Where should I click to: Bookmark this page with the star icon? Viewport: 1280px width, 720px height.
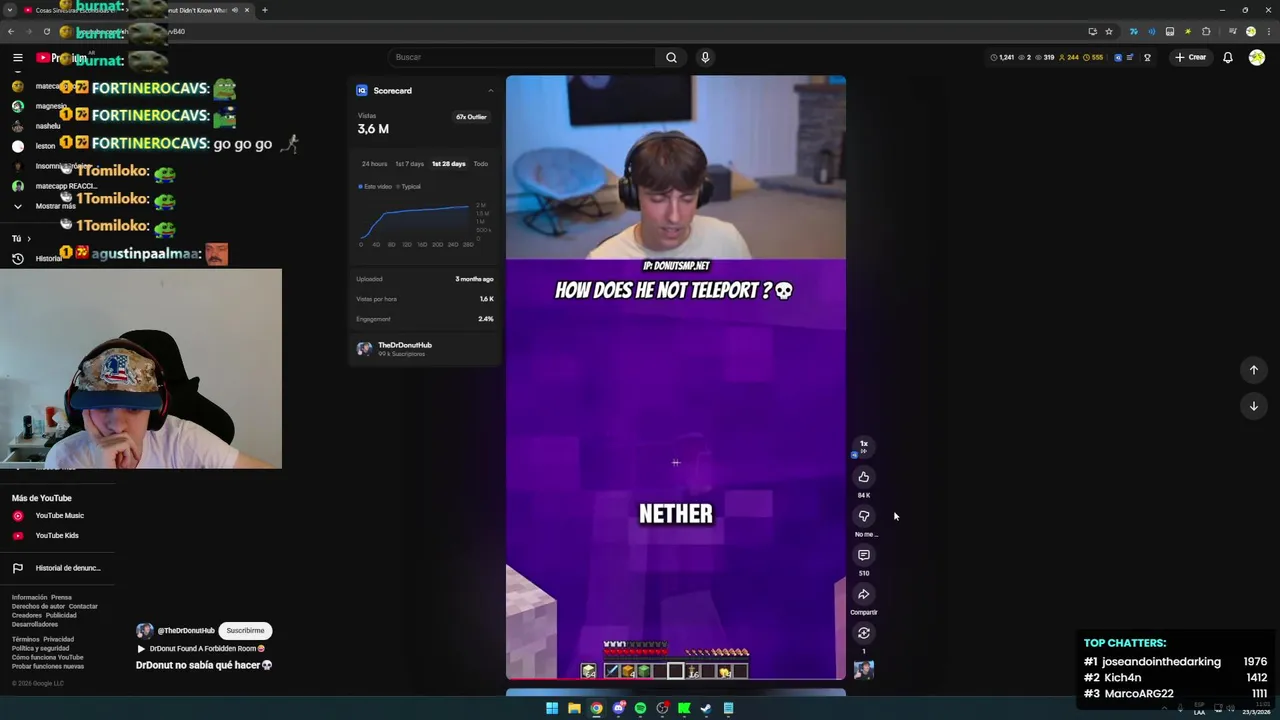pyautogui.click(x=1109, y=31)
